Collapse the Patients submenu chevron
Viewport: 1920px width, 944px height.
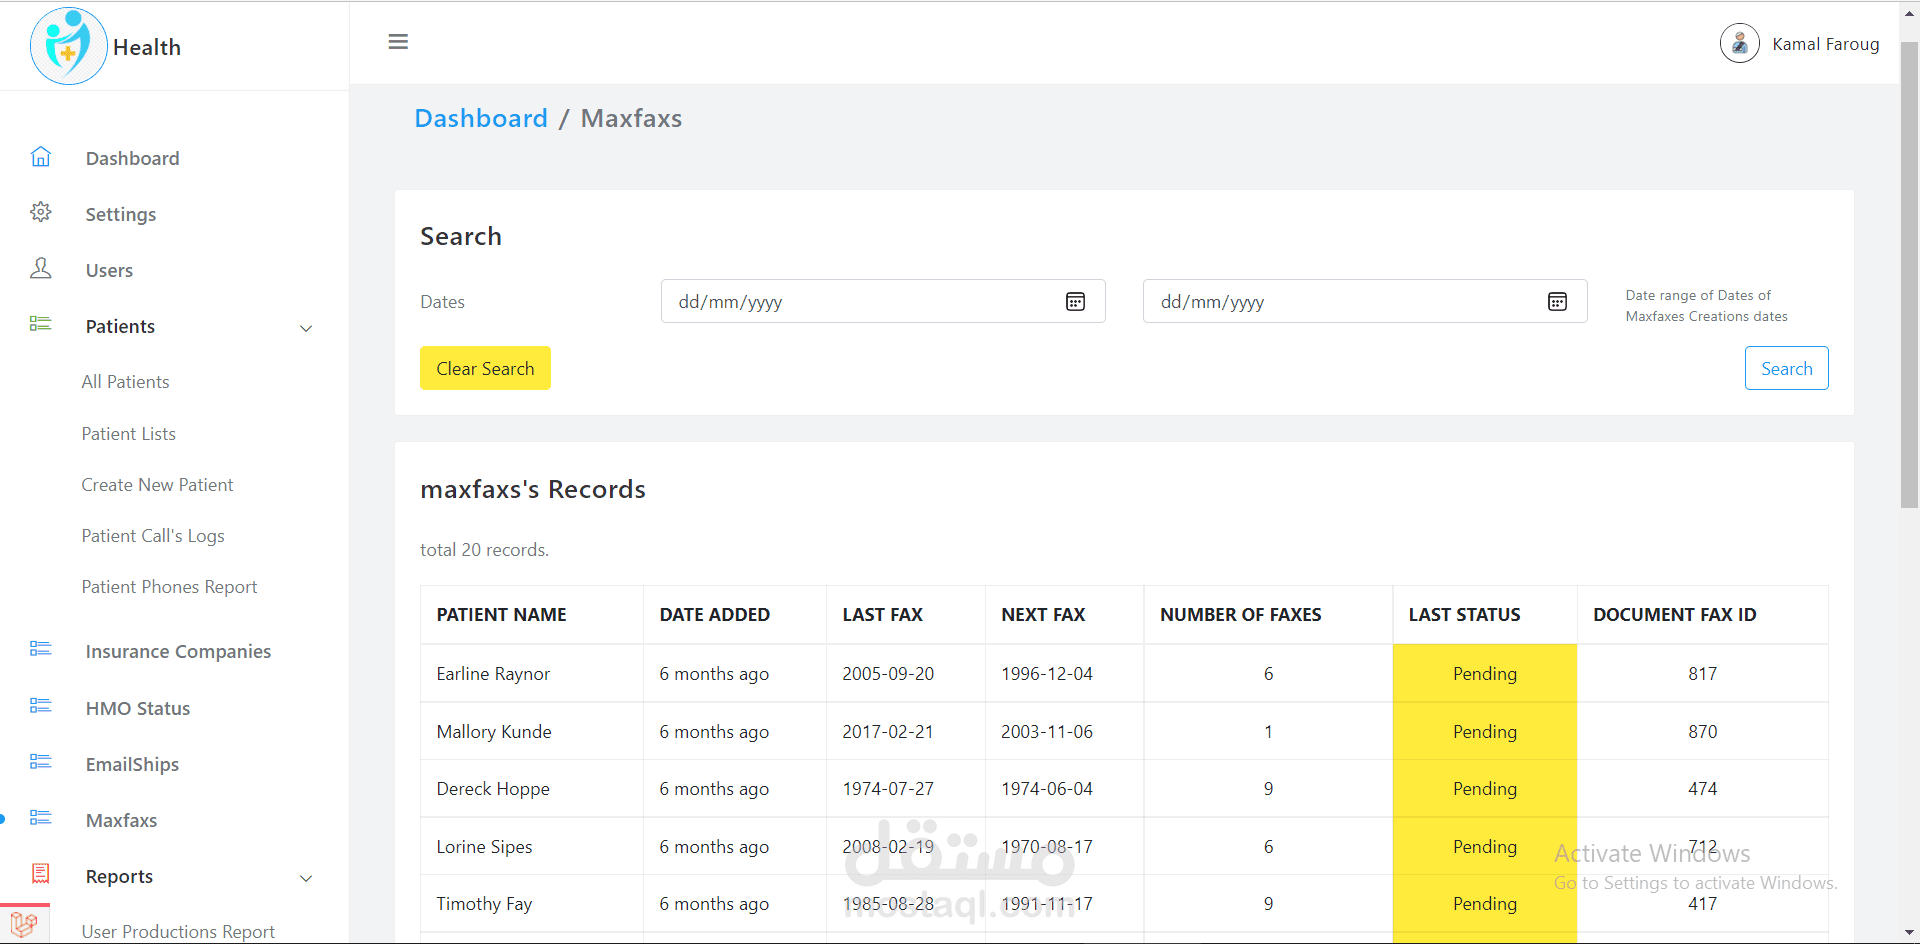click(306, 328)
